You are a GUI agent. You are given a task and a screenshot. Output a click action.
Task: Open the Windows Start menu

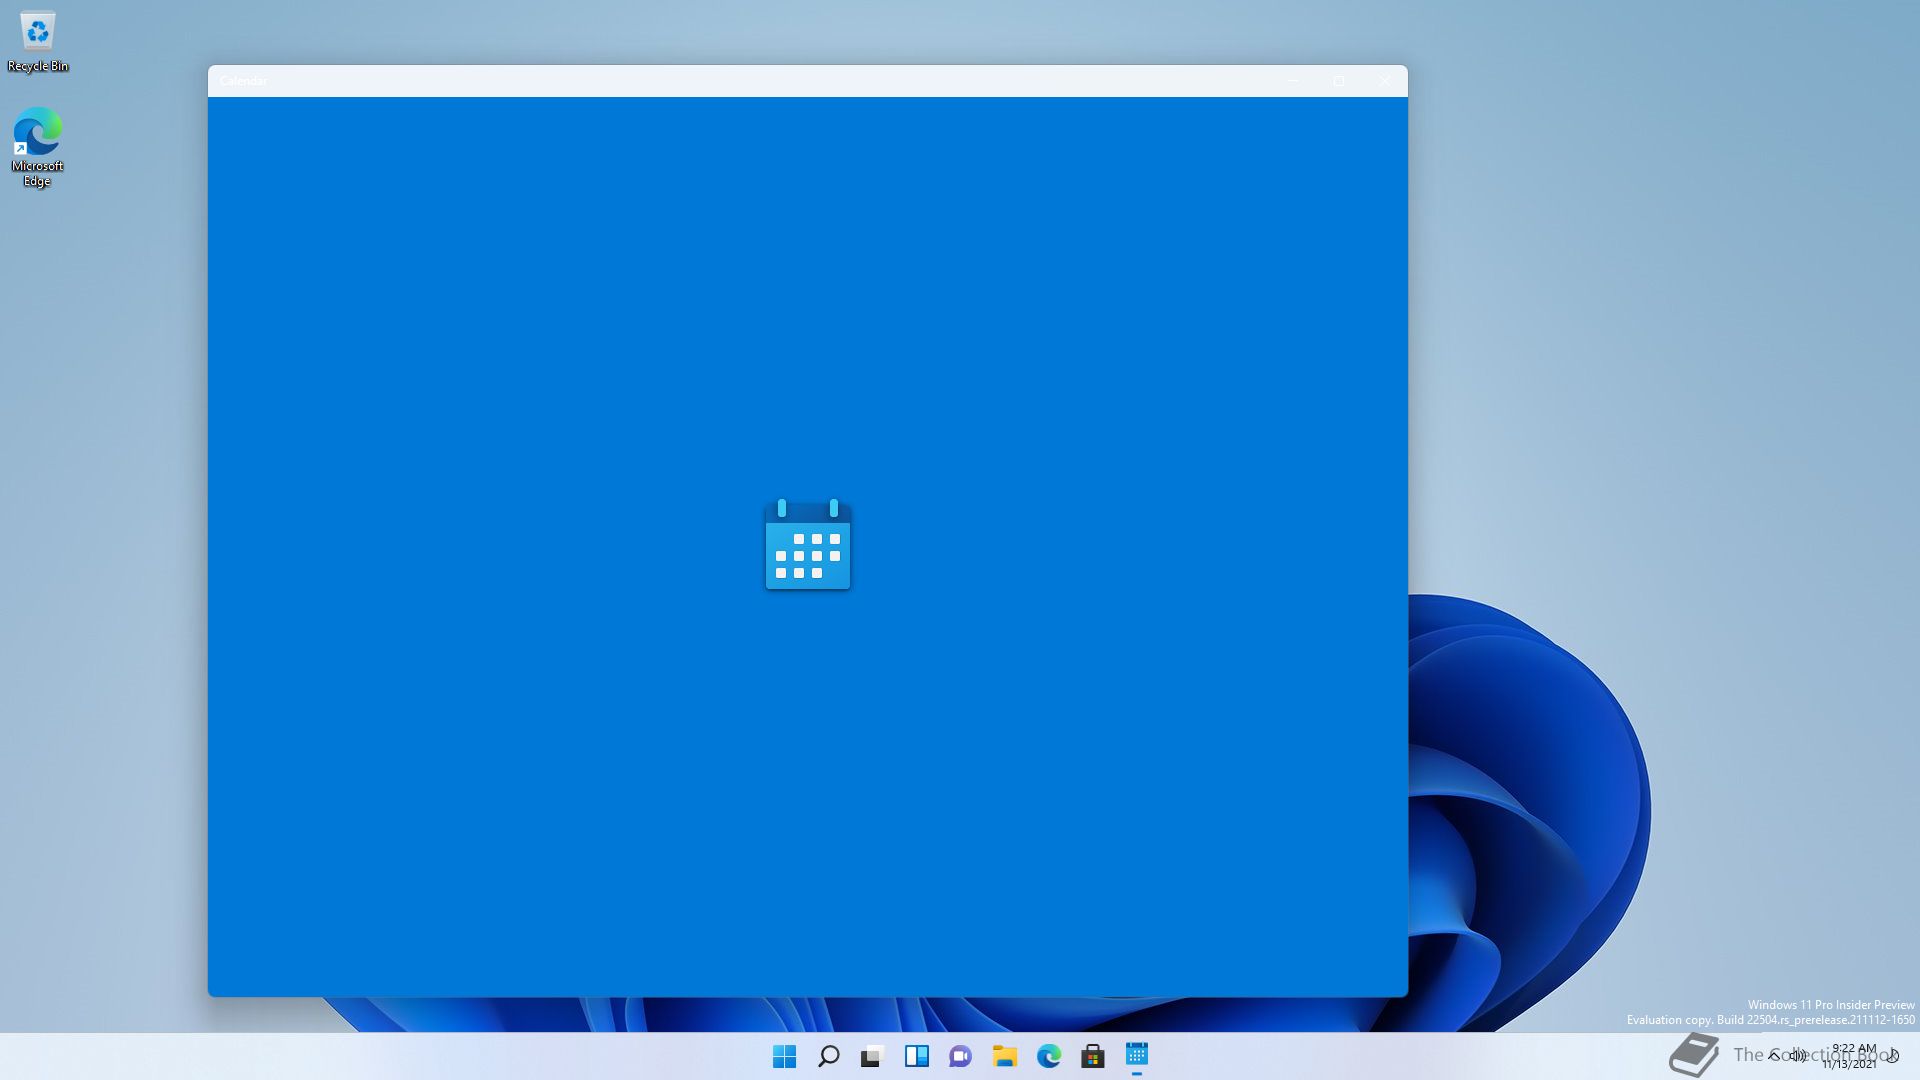pos(785,1056)
